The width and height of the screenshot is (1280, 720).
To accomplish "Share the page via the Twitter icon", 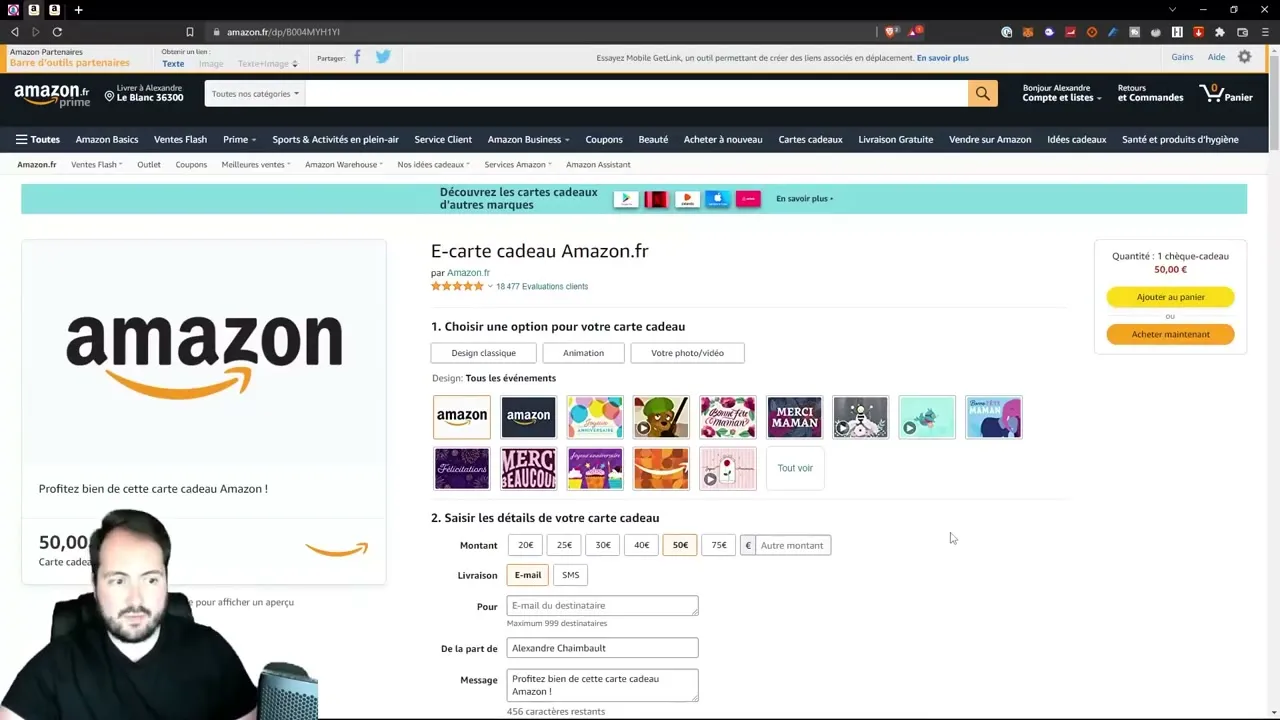I will (383, 57).
